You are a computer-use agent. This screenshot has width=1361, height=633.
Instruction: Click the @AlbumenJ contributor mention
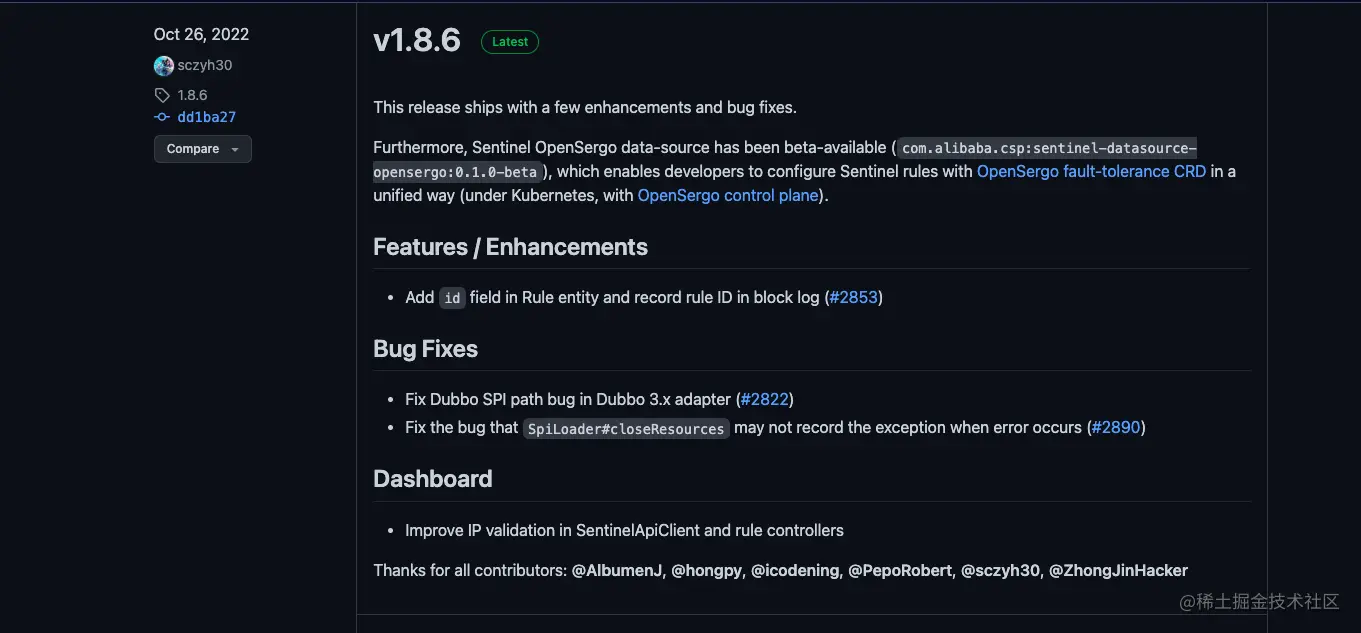pos(617,570)
